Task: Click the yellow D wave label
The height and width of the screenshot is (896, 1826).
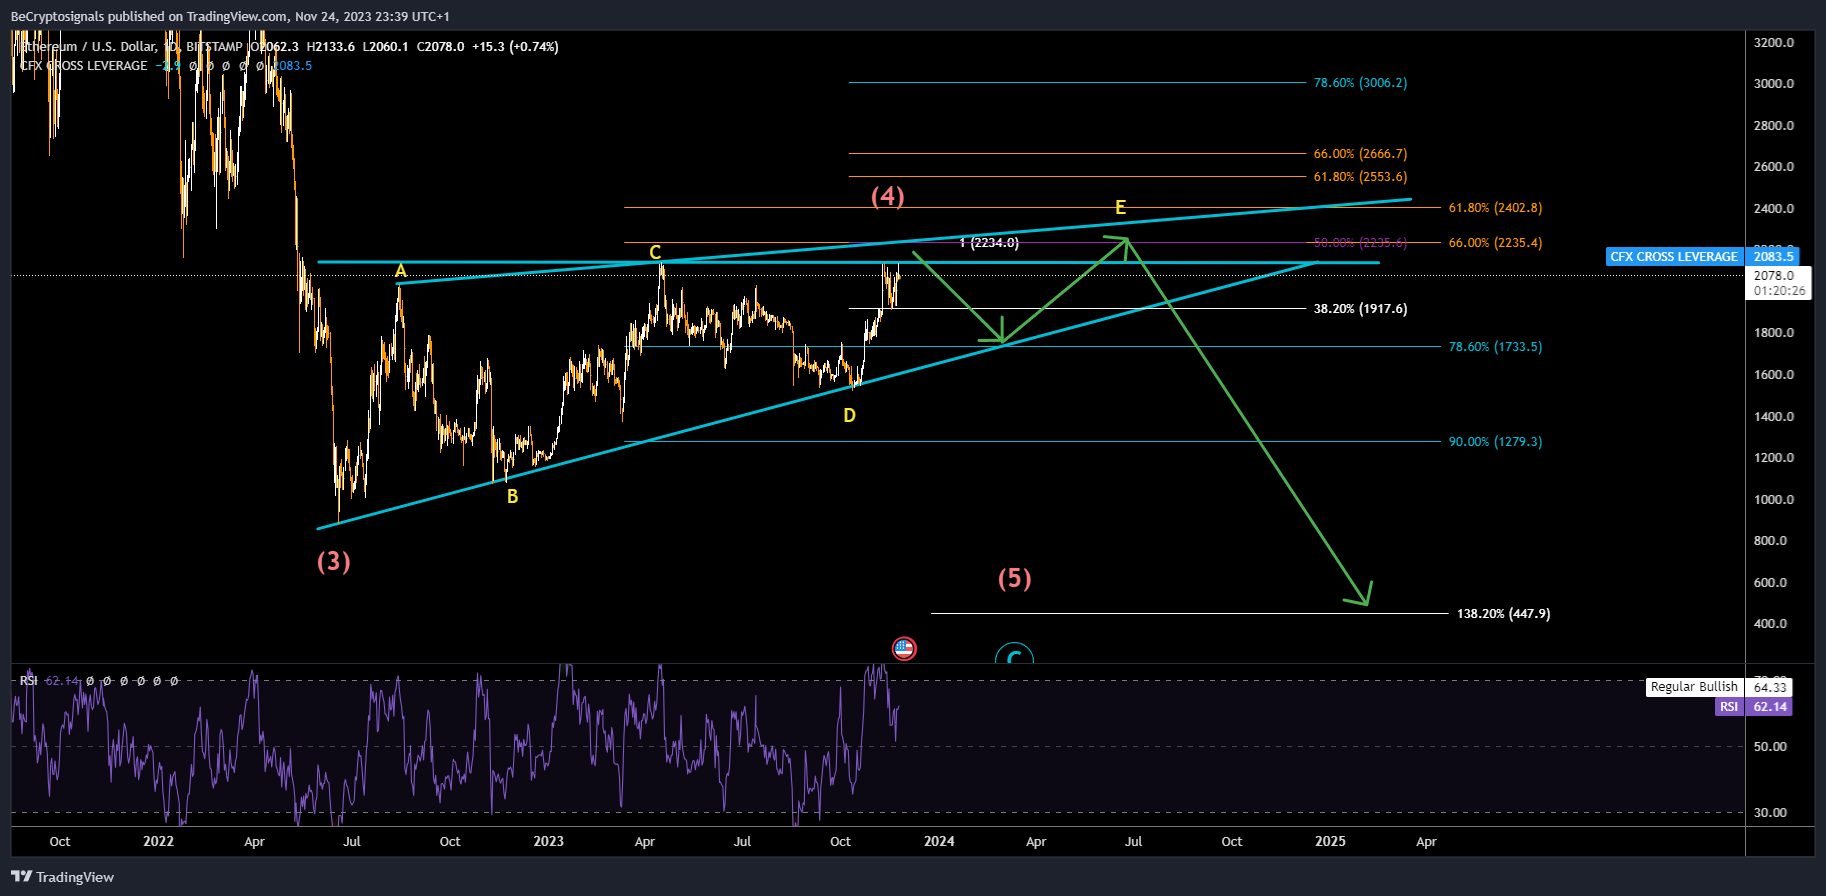Action: click(x=849, y=415)
